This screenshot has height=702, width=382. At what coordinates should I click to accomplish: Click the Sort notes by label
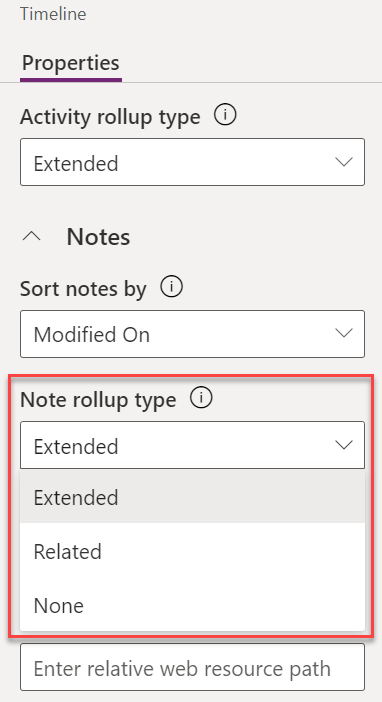(83, 289)
